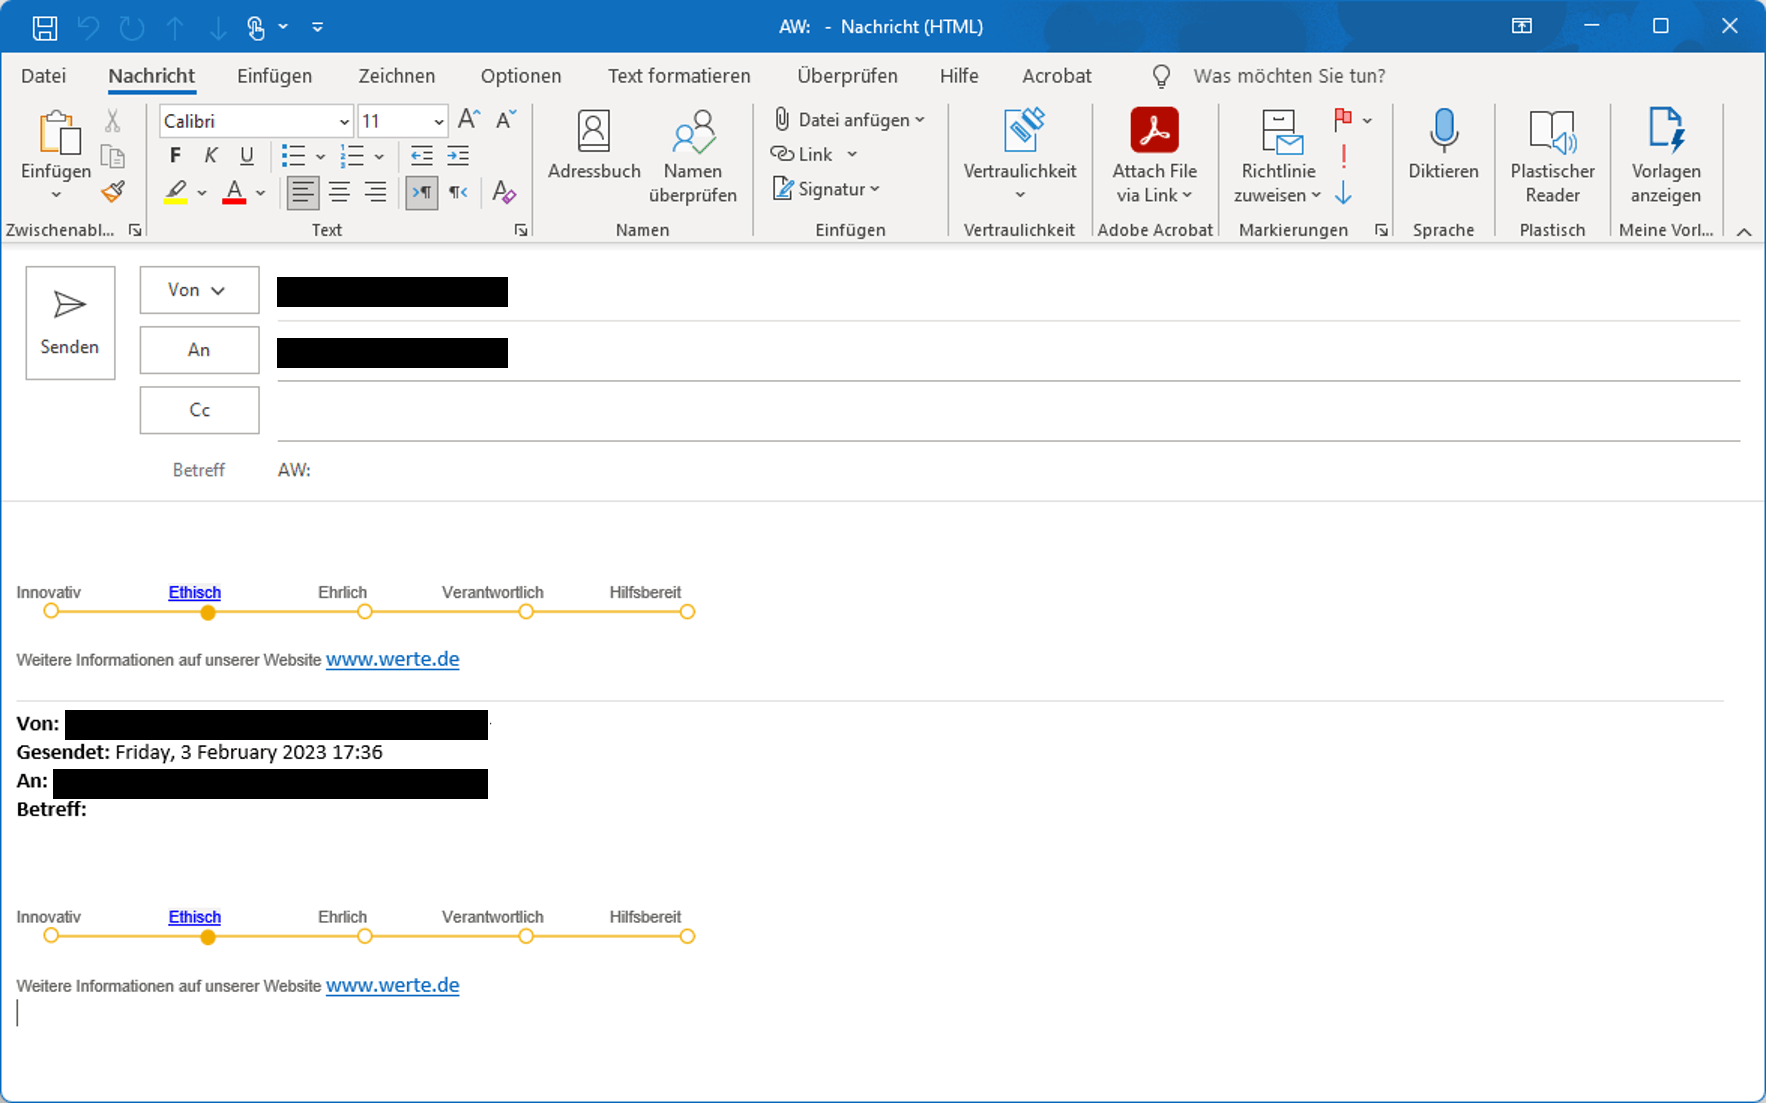Click the Senden send button
This screenshot has height=1103, width=1766.
click(x=70, y=322)
